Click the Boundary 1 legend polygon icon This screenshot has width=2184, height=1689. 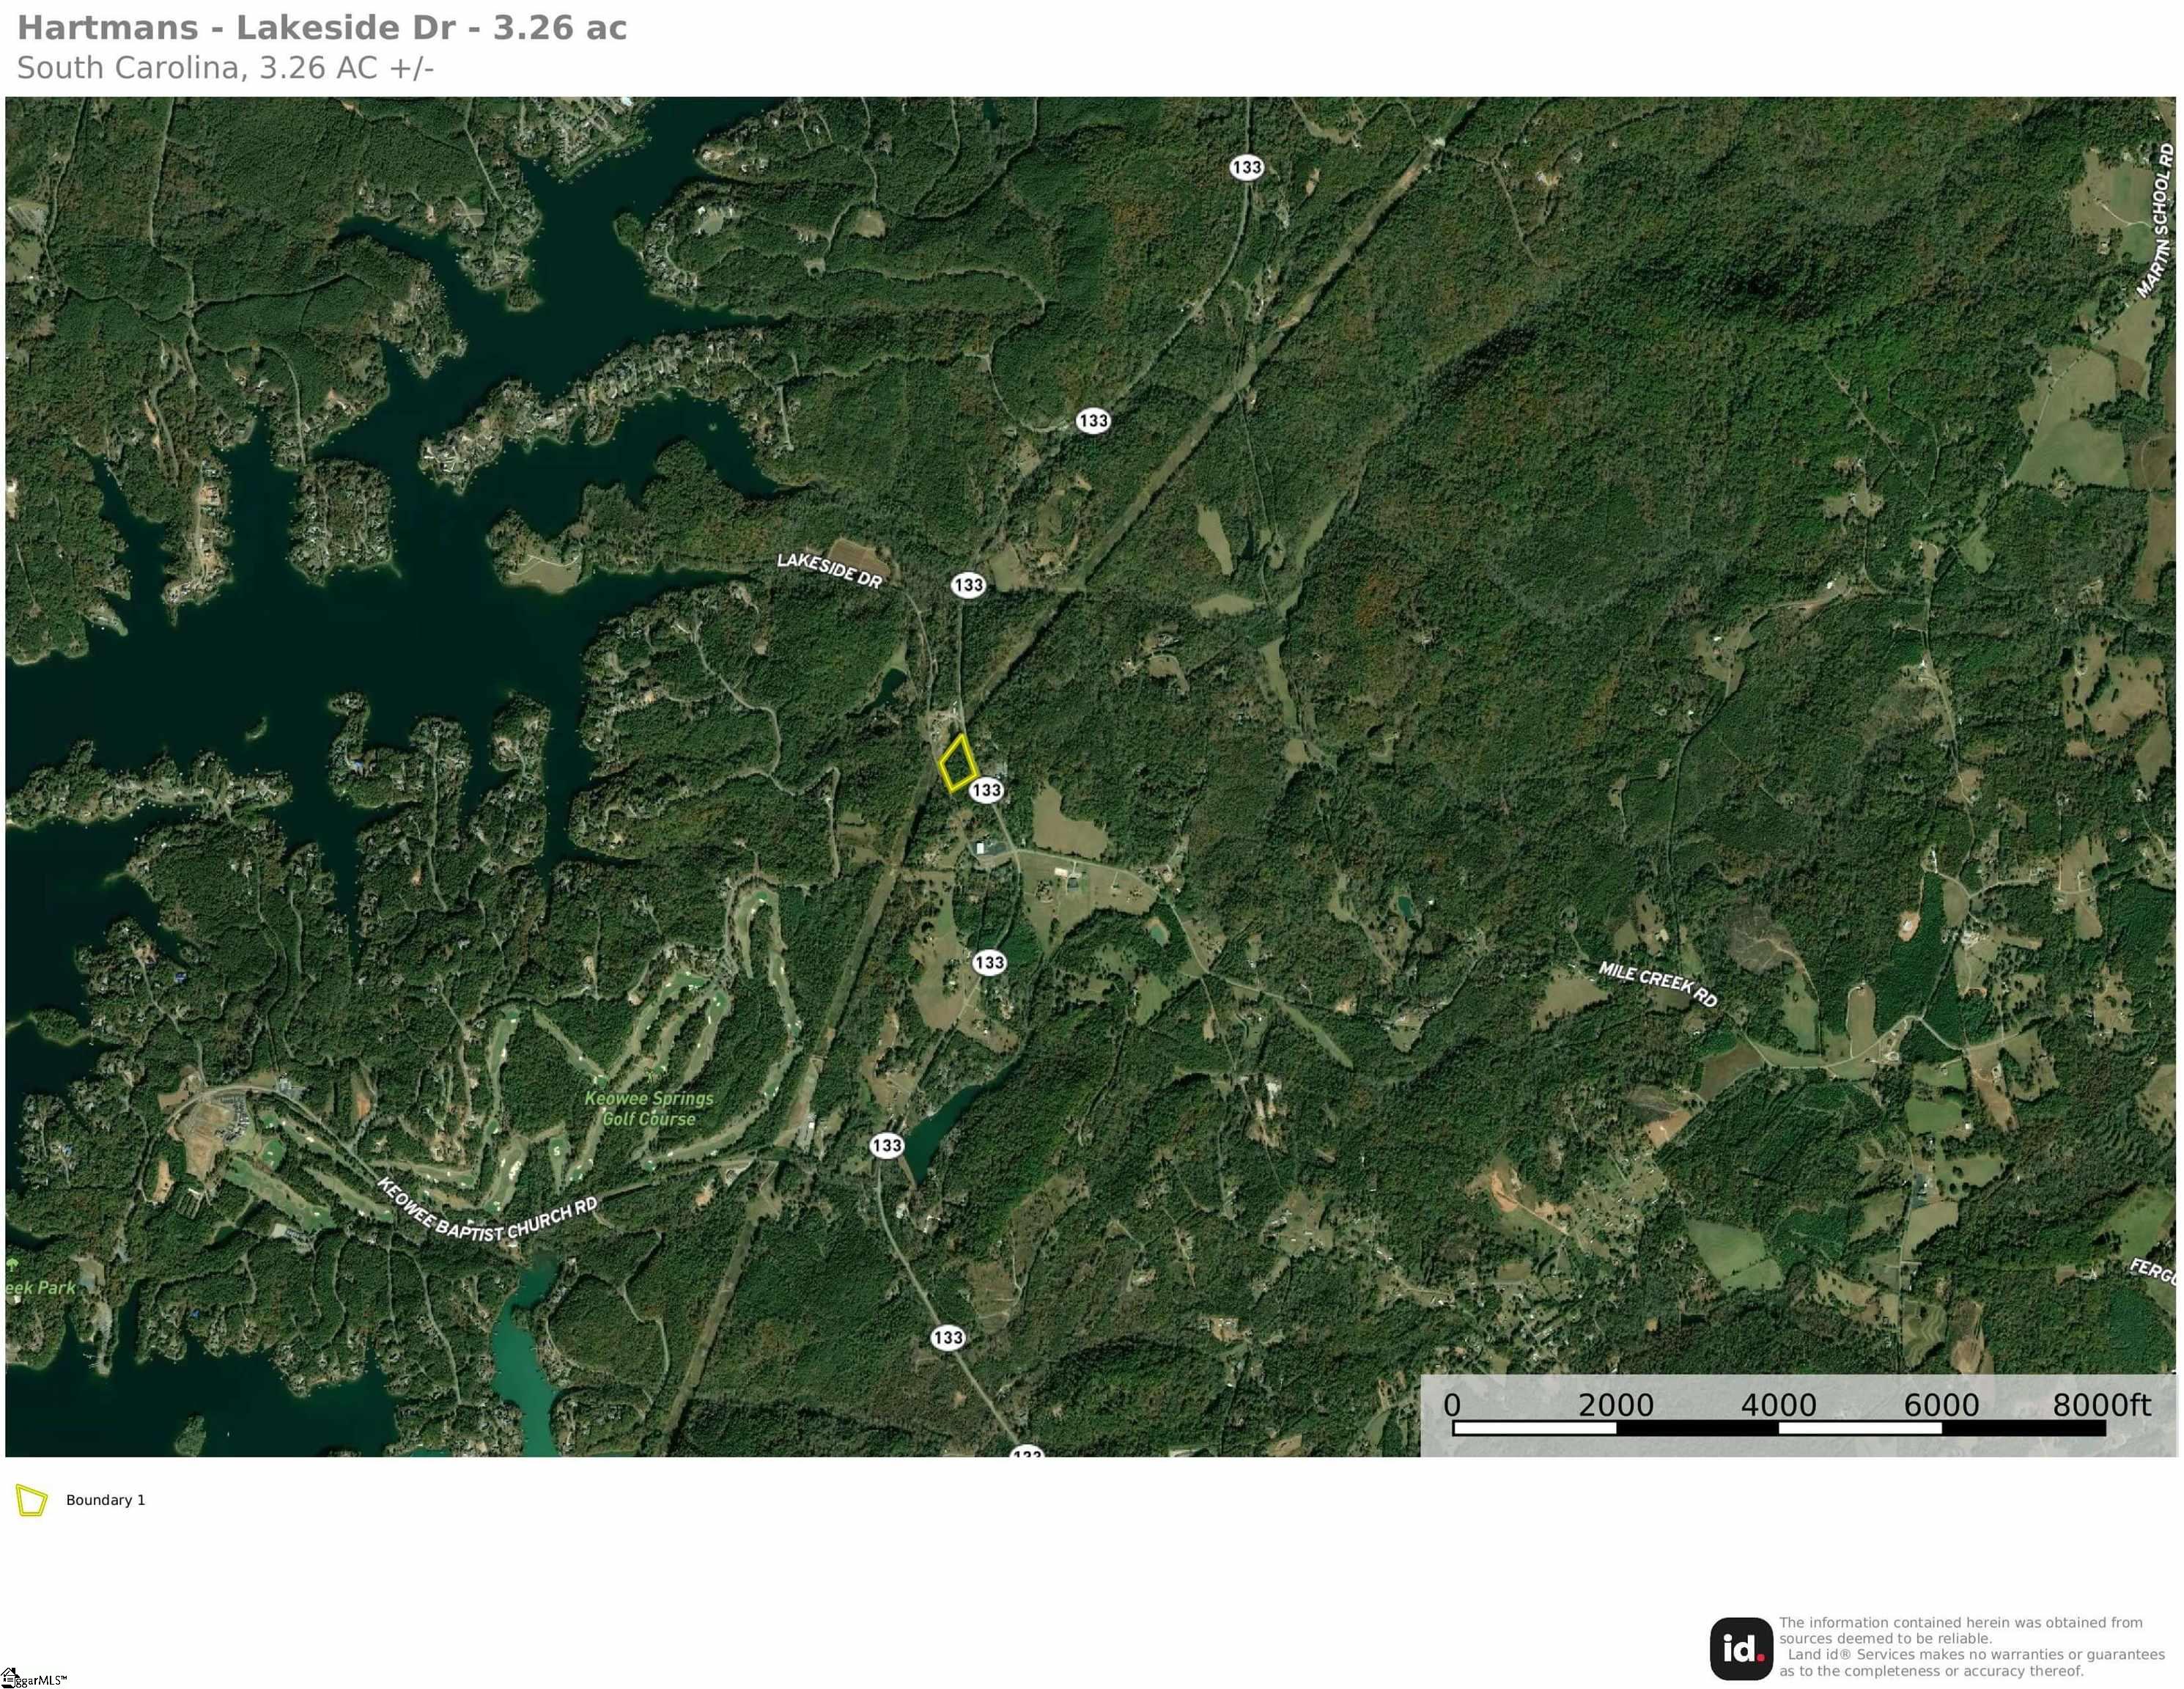pos(31,1500)
